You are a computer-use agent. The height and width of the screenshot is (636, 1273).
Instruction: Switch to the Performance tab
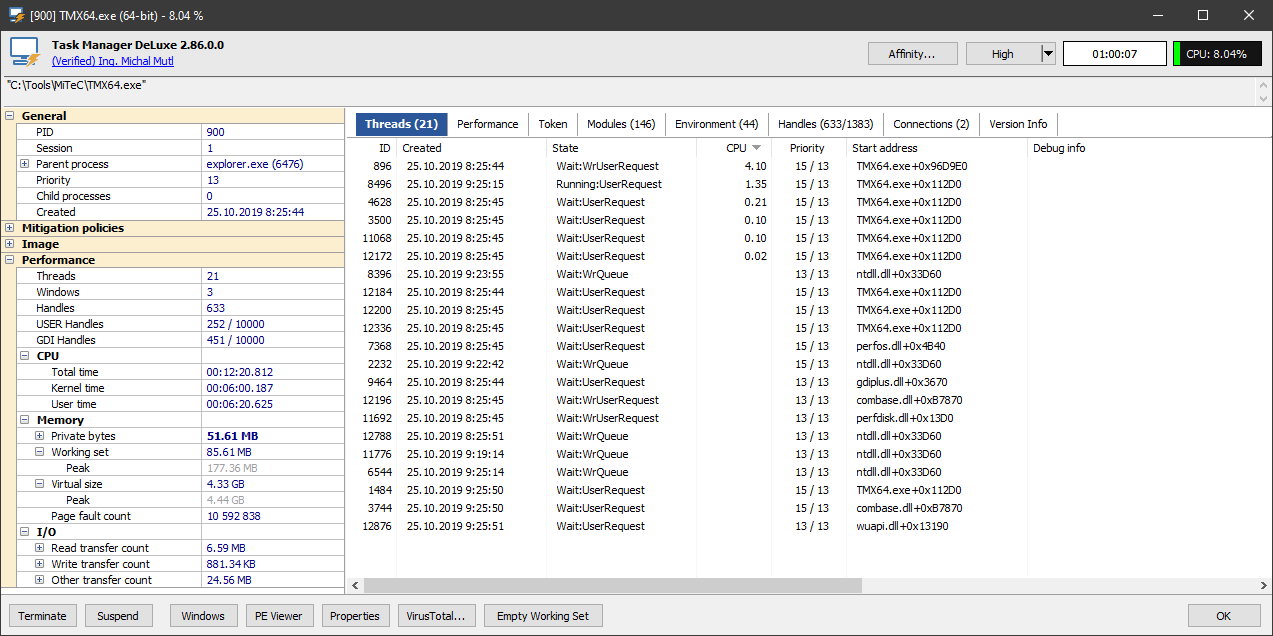coord(488,124)
